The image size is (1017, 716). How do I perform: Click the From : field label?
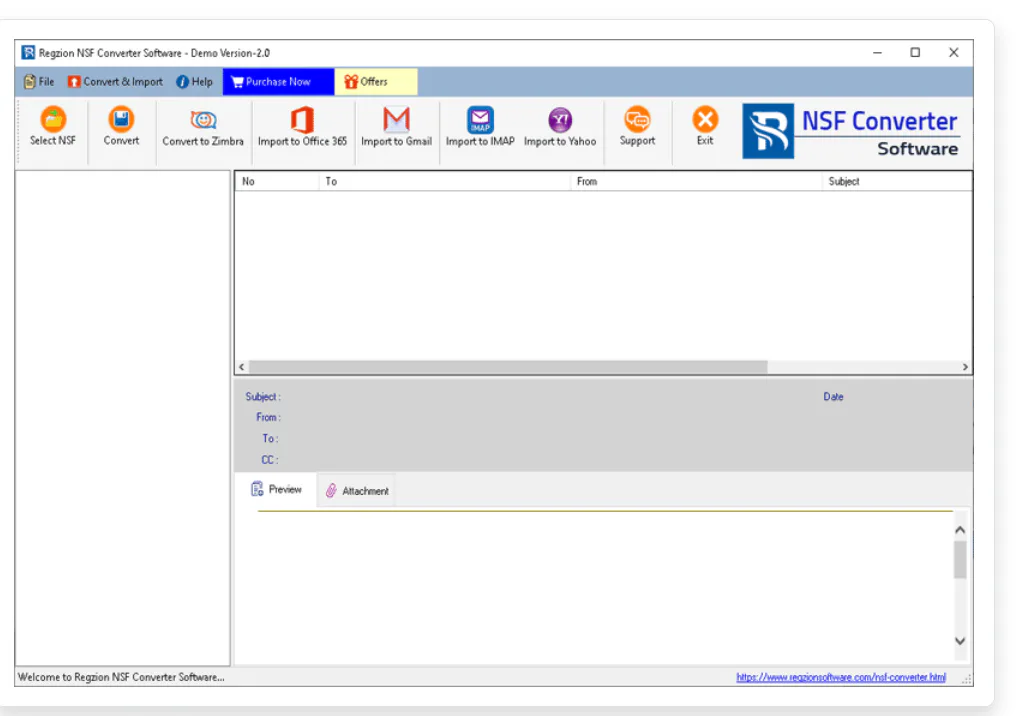coord(269,417)
